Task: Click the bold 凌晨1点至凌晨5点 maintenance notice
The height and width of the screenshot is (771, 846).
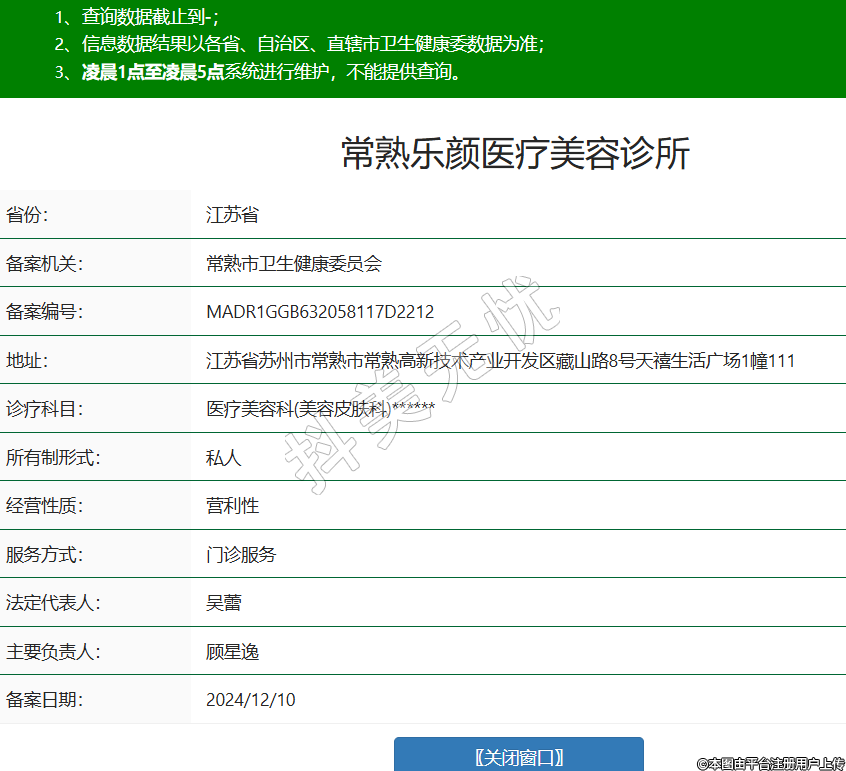Action: click(152, 72)
